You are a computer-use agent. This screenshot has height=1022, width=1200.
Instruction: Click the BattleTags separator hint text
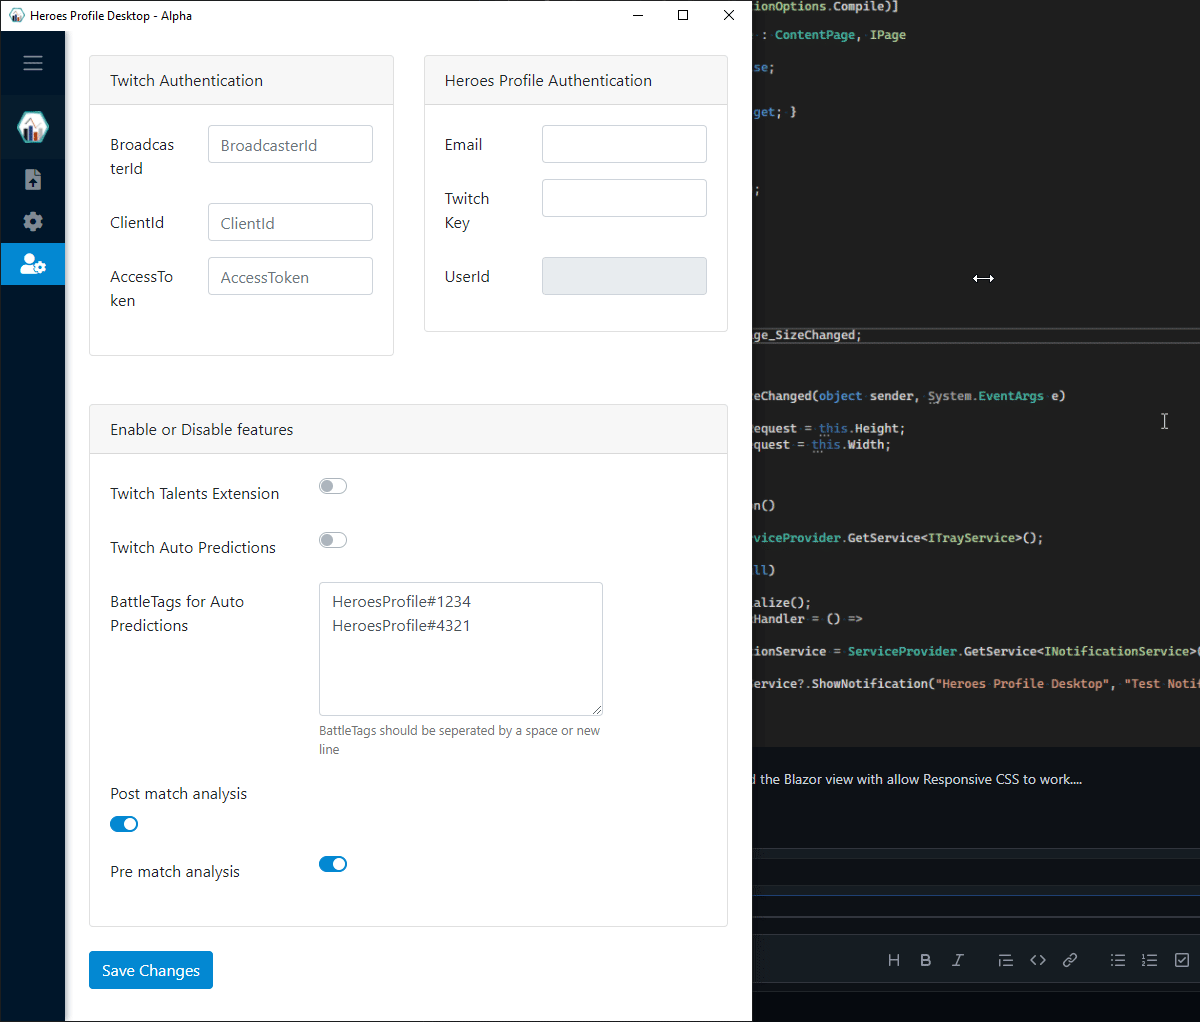[459, 740]
